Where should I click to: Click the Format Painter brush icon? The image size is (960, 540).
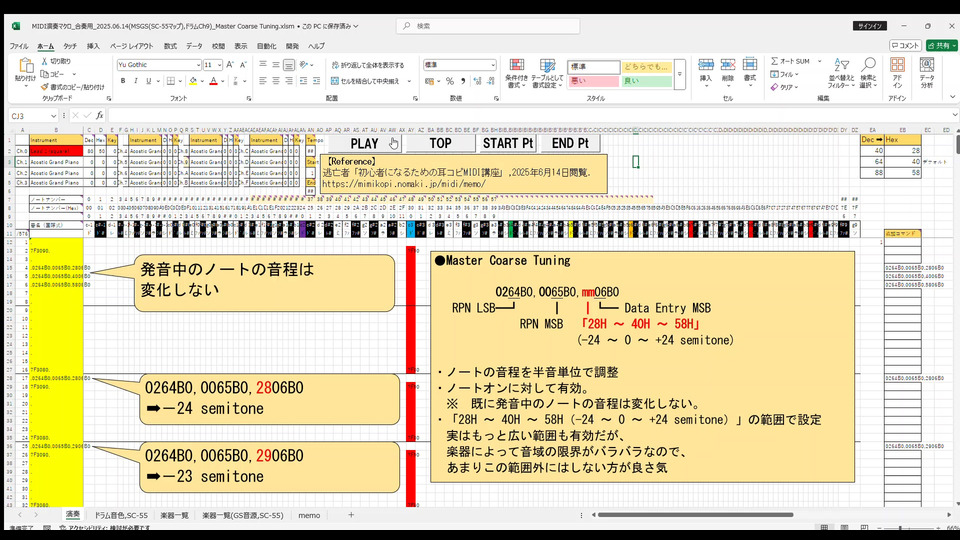pos(46,87)
